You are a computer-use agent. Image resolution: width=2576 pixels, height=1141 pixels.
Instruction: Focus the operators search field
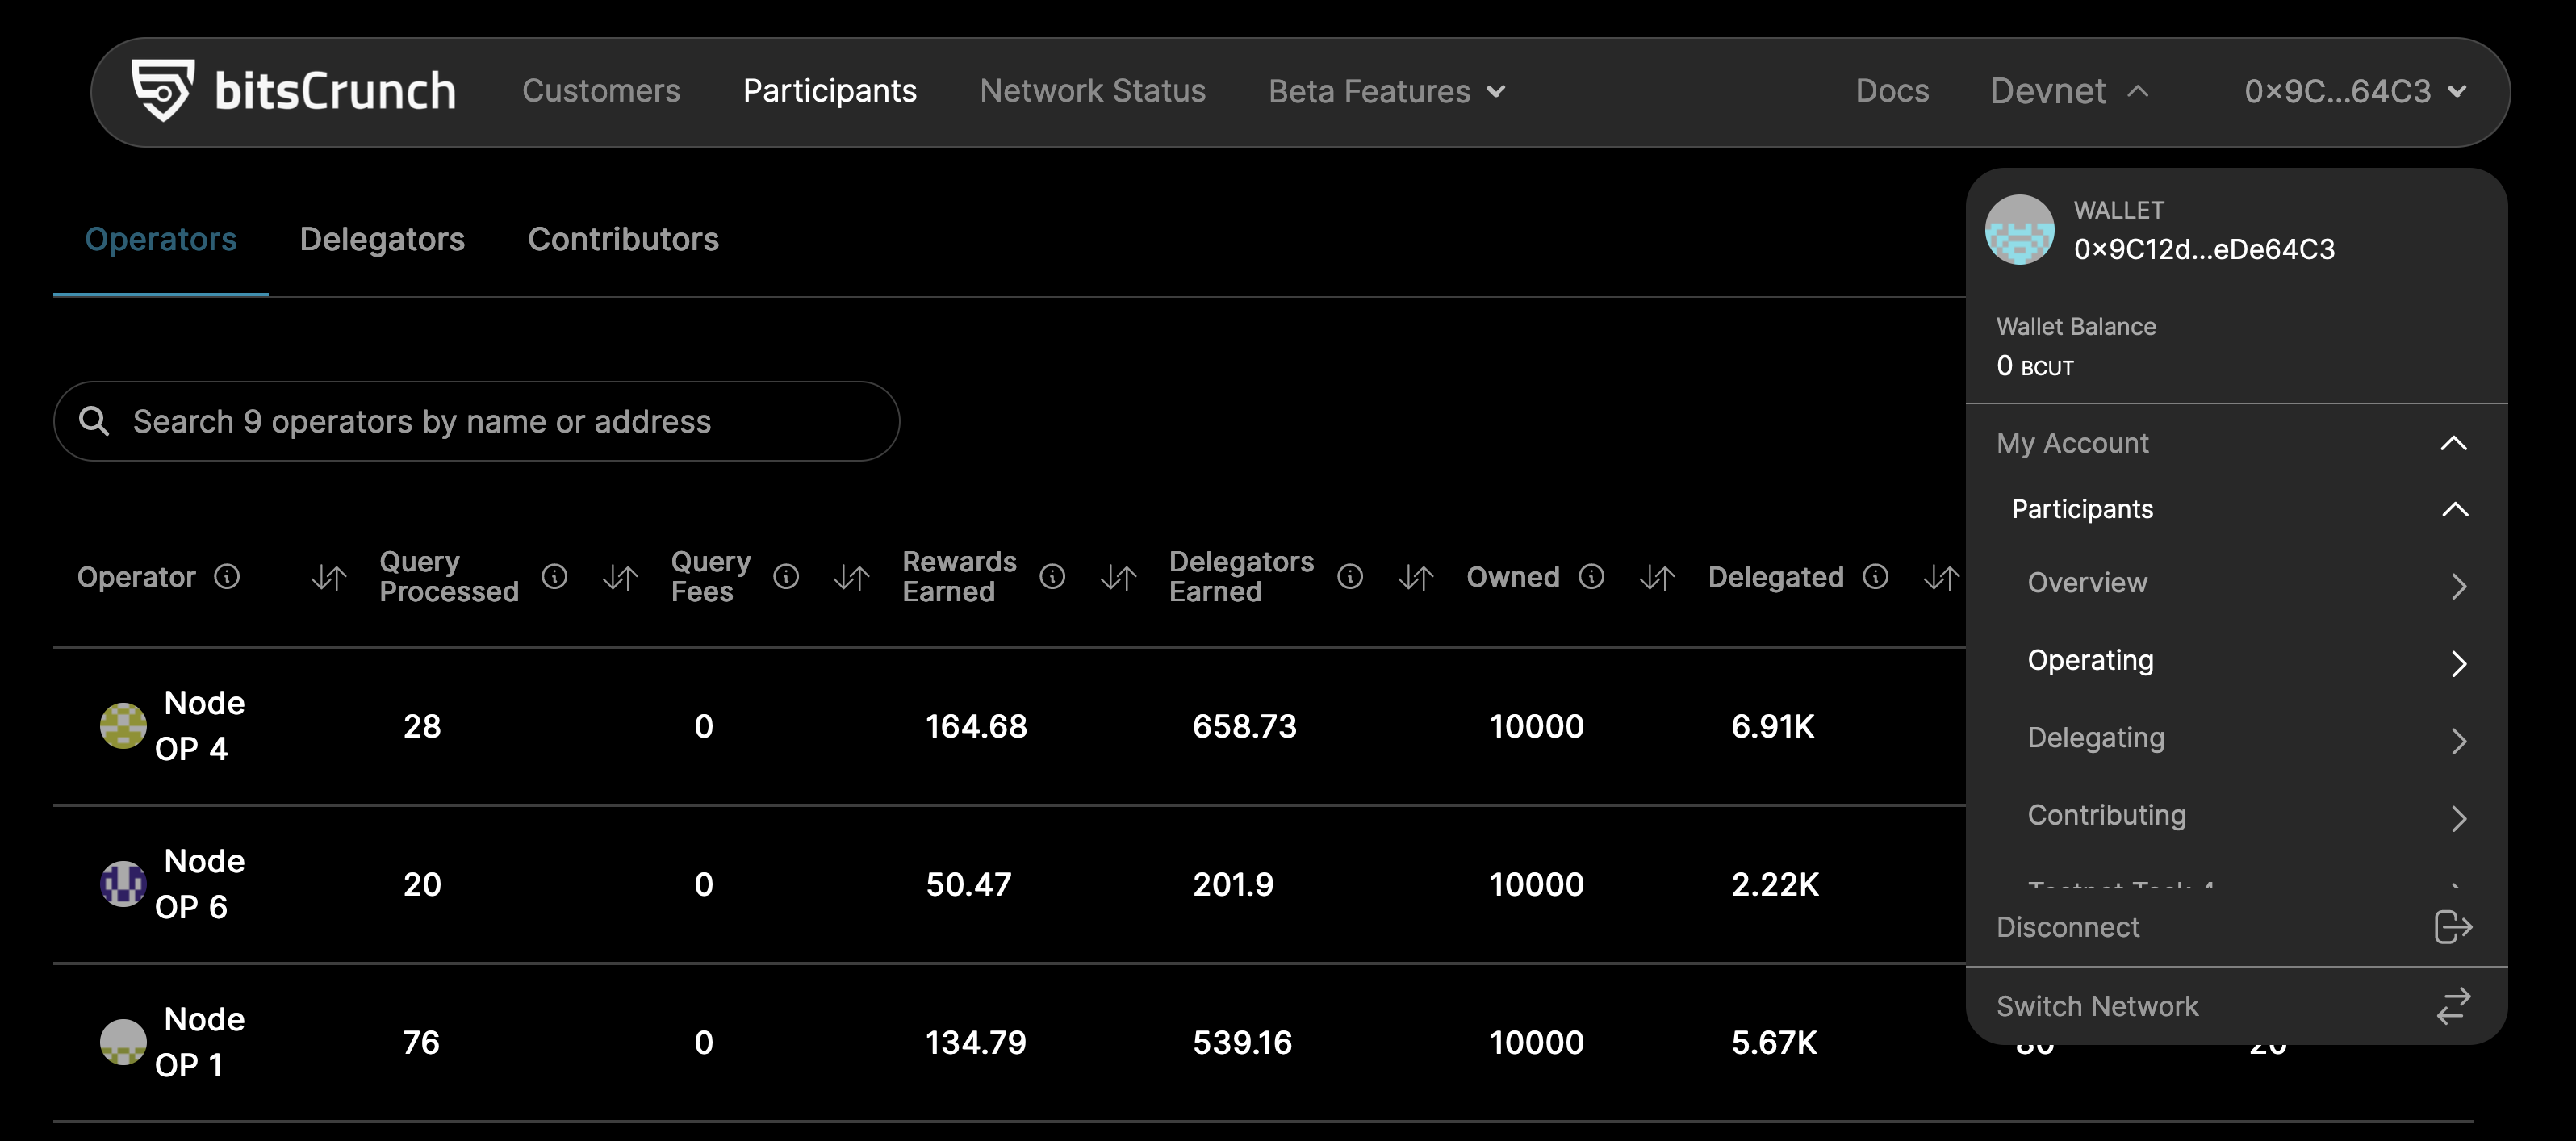click(x=476, y=421)
